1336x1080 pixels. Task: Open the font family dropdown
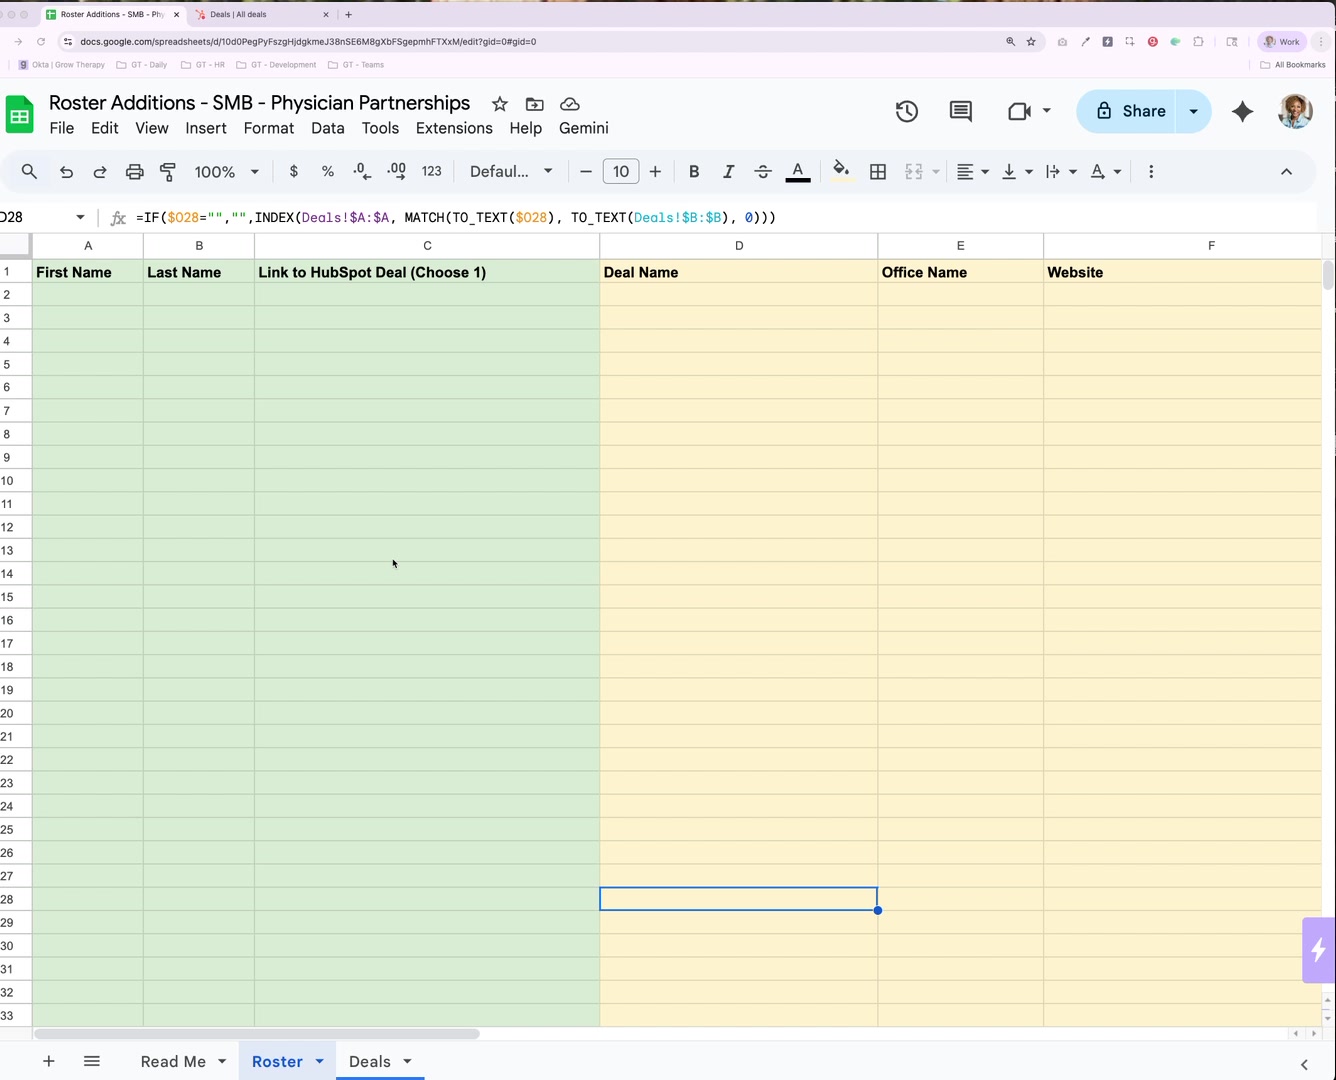click(x=511, y=172)
